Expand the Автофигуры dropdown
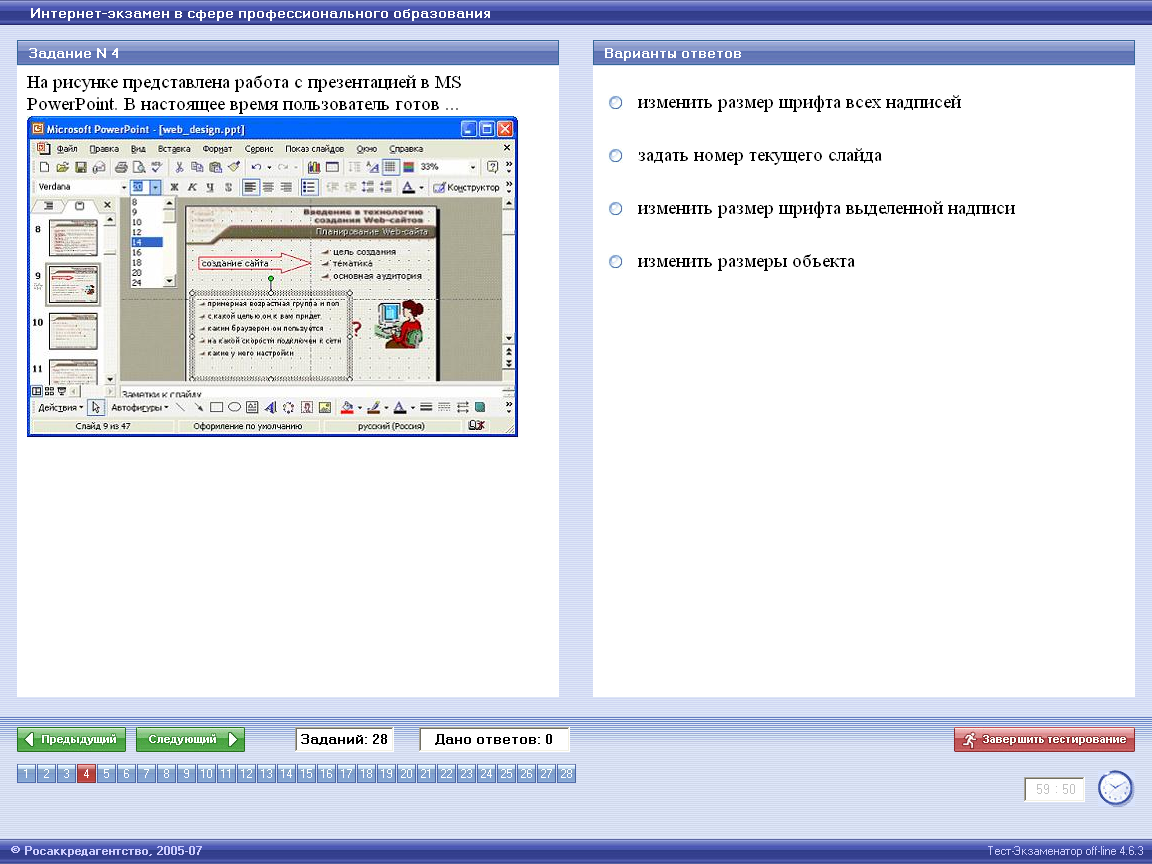This screenshot has height=864, width=1152. tap(139, 408)
